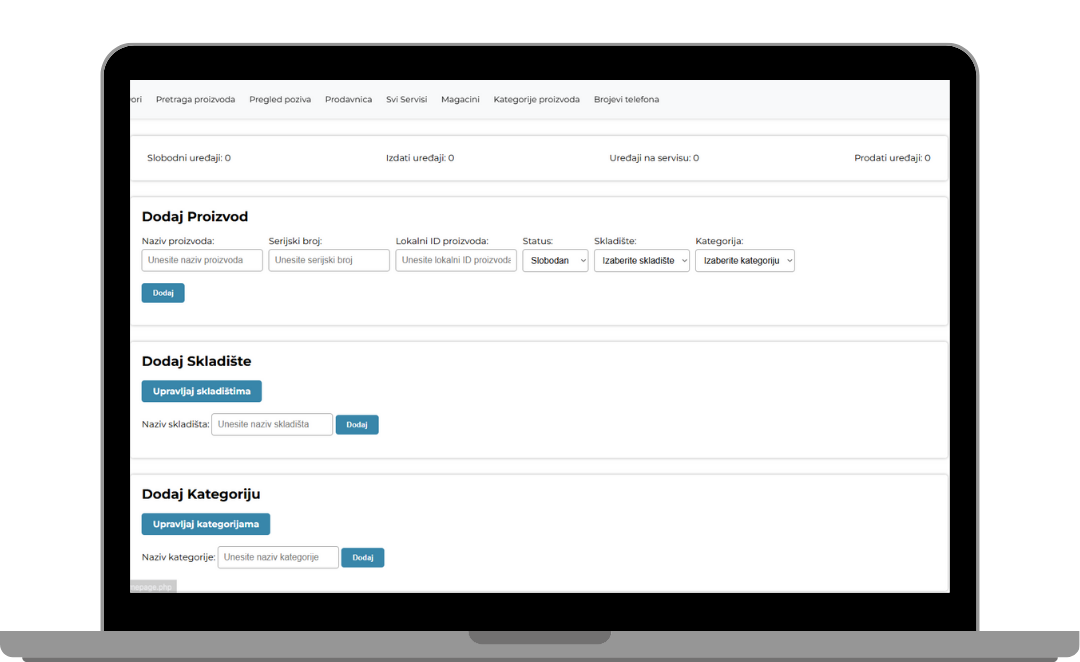Screen dimensions: 1080x662
Task: Navigate to Magacini
Action: pos(460,100)
